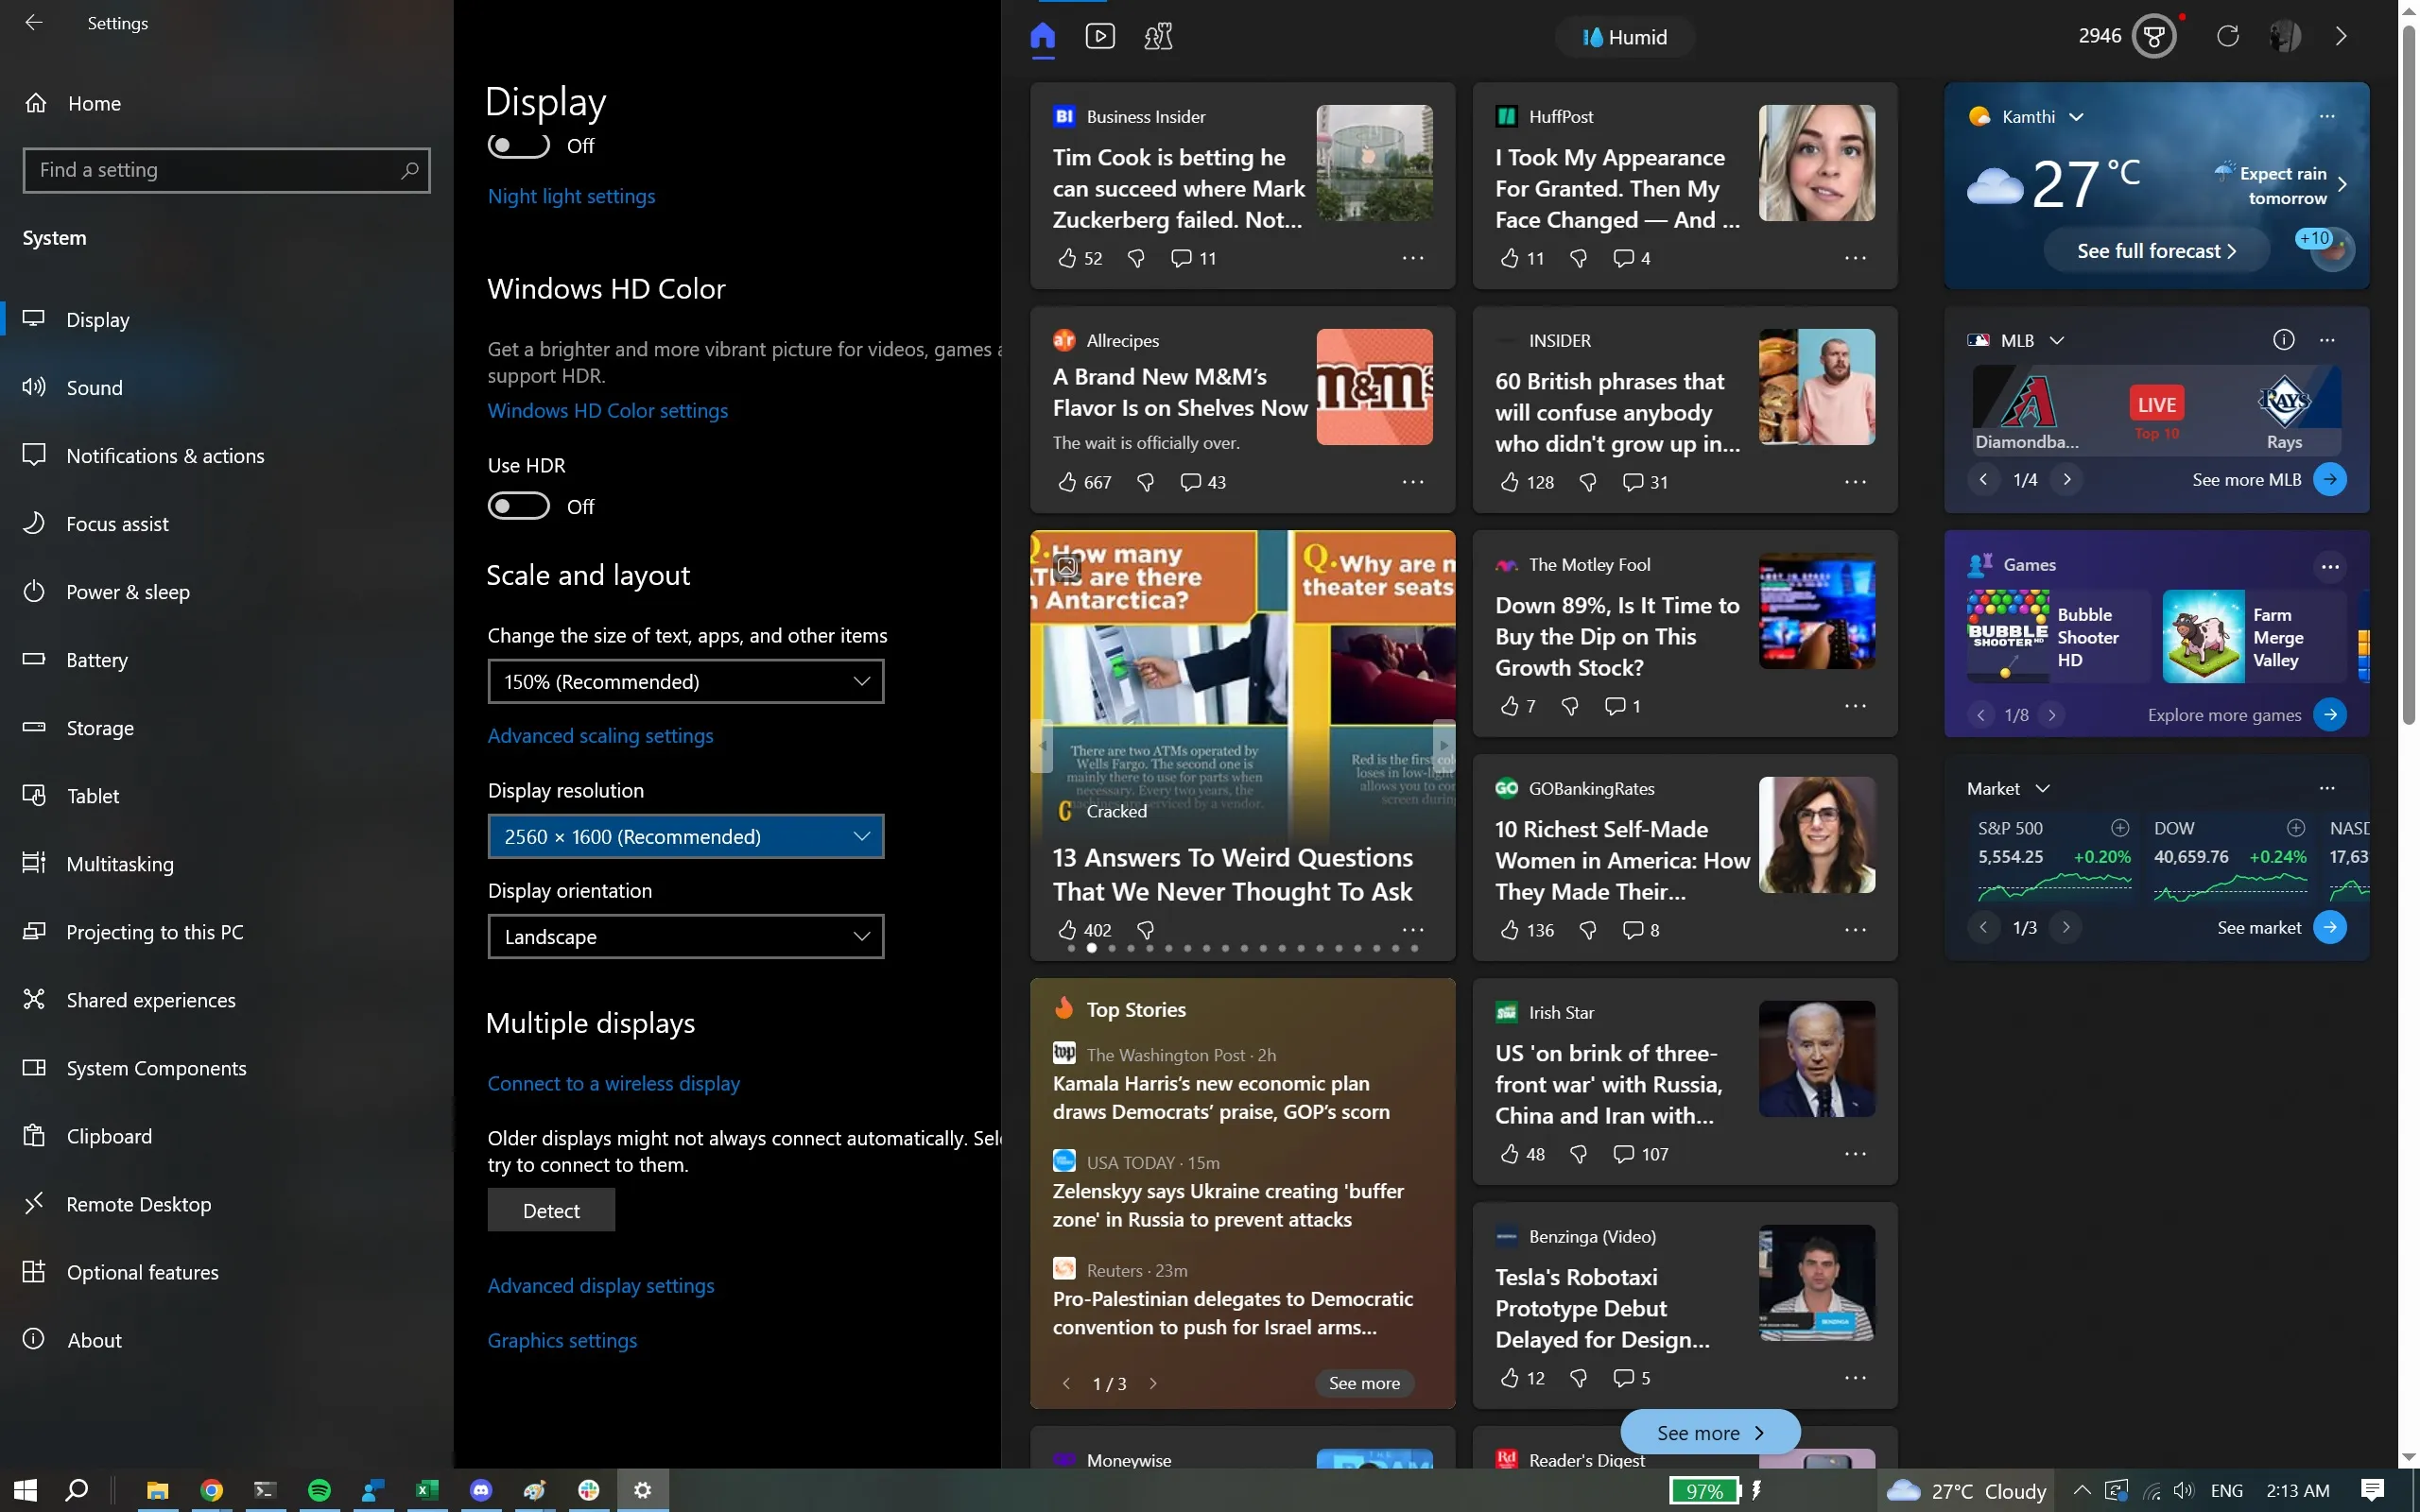
Task: Select Display from the System menu
Action: pos(97,317)
